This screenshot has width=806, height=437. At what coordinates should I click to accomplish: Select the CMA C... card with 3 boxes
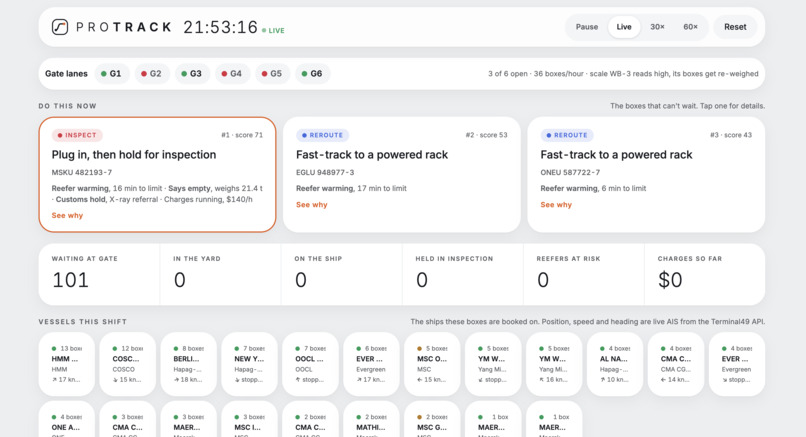[x=127, y=420]
